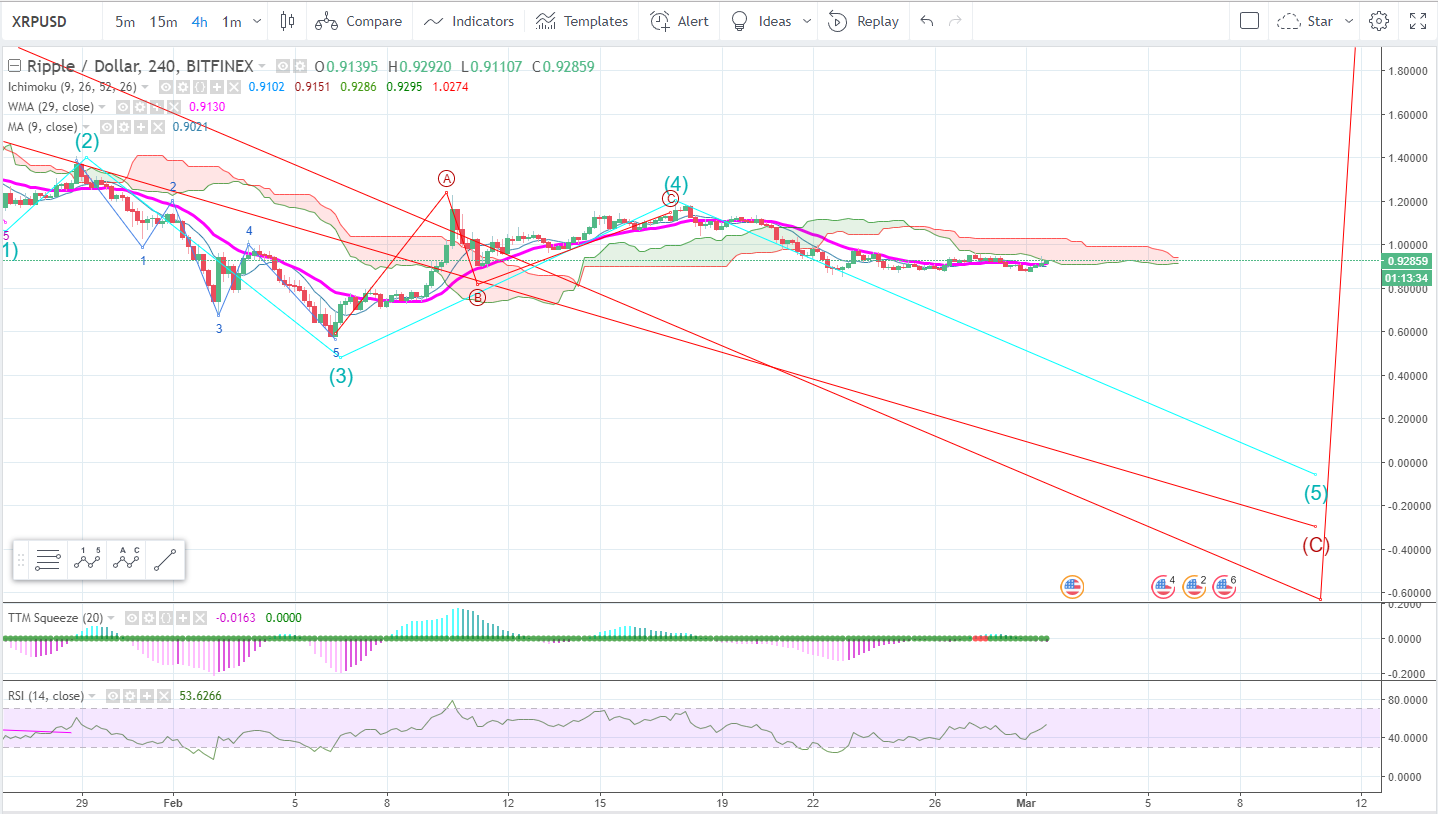This screenshot has width=1438, height=814.
Task: Open WMA indicator settings gear
Action: point(139,107)
